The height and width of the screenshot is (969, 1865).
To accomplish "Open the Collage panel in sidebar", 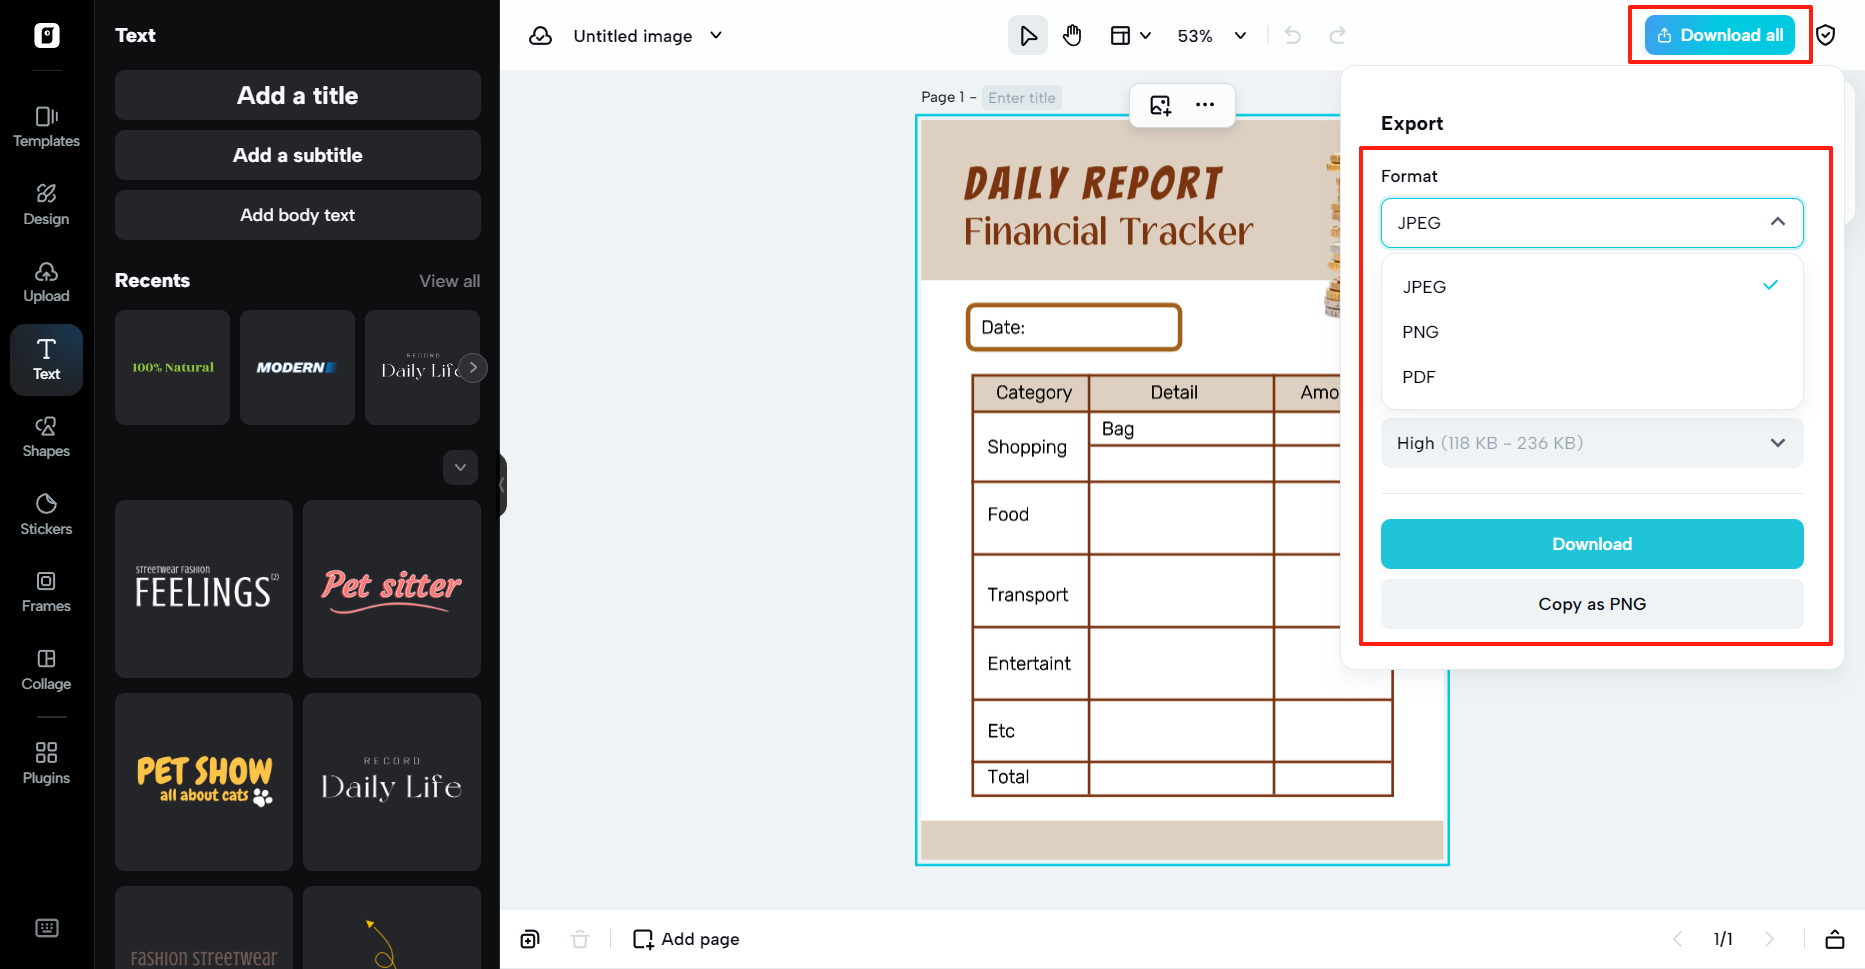I will tap(46, 668).
